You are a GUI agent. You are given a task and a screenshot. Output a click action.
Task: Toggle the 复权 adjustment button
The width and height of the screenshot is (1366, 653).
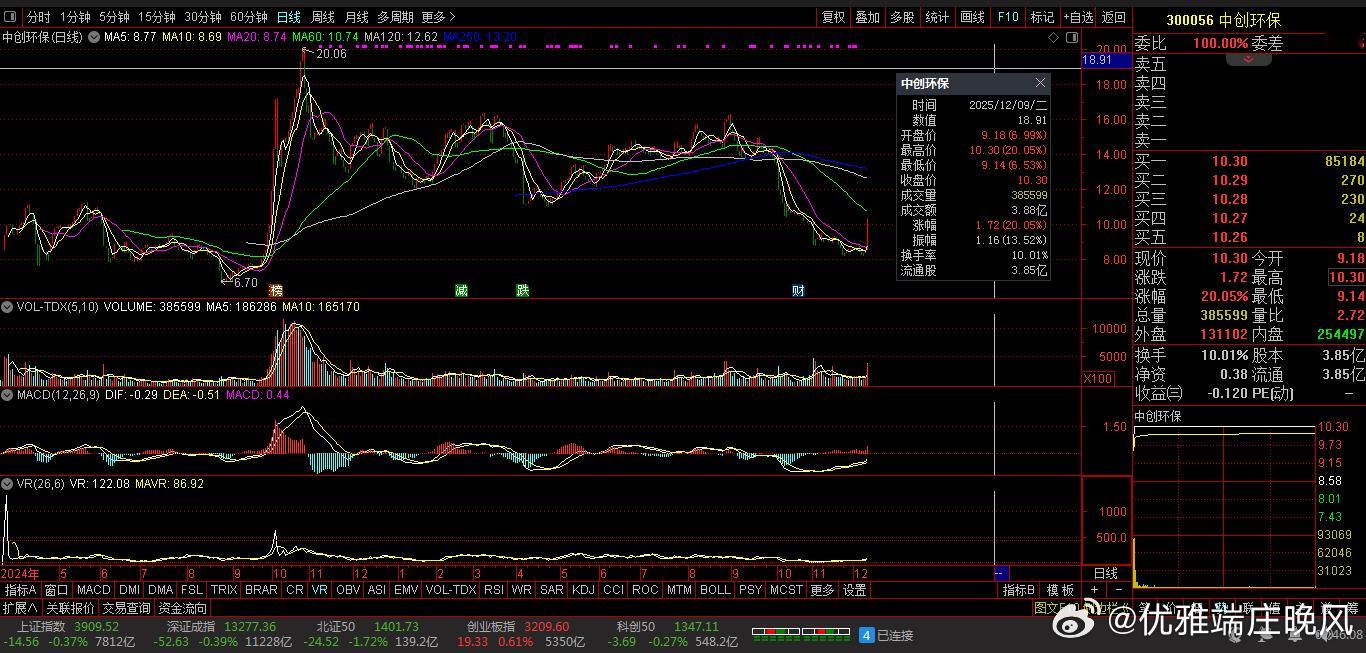click(833, 17)
